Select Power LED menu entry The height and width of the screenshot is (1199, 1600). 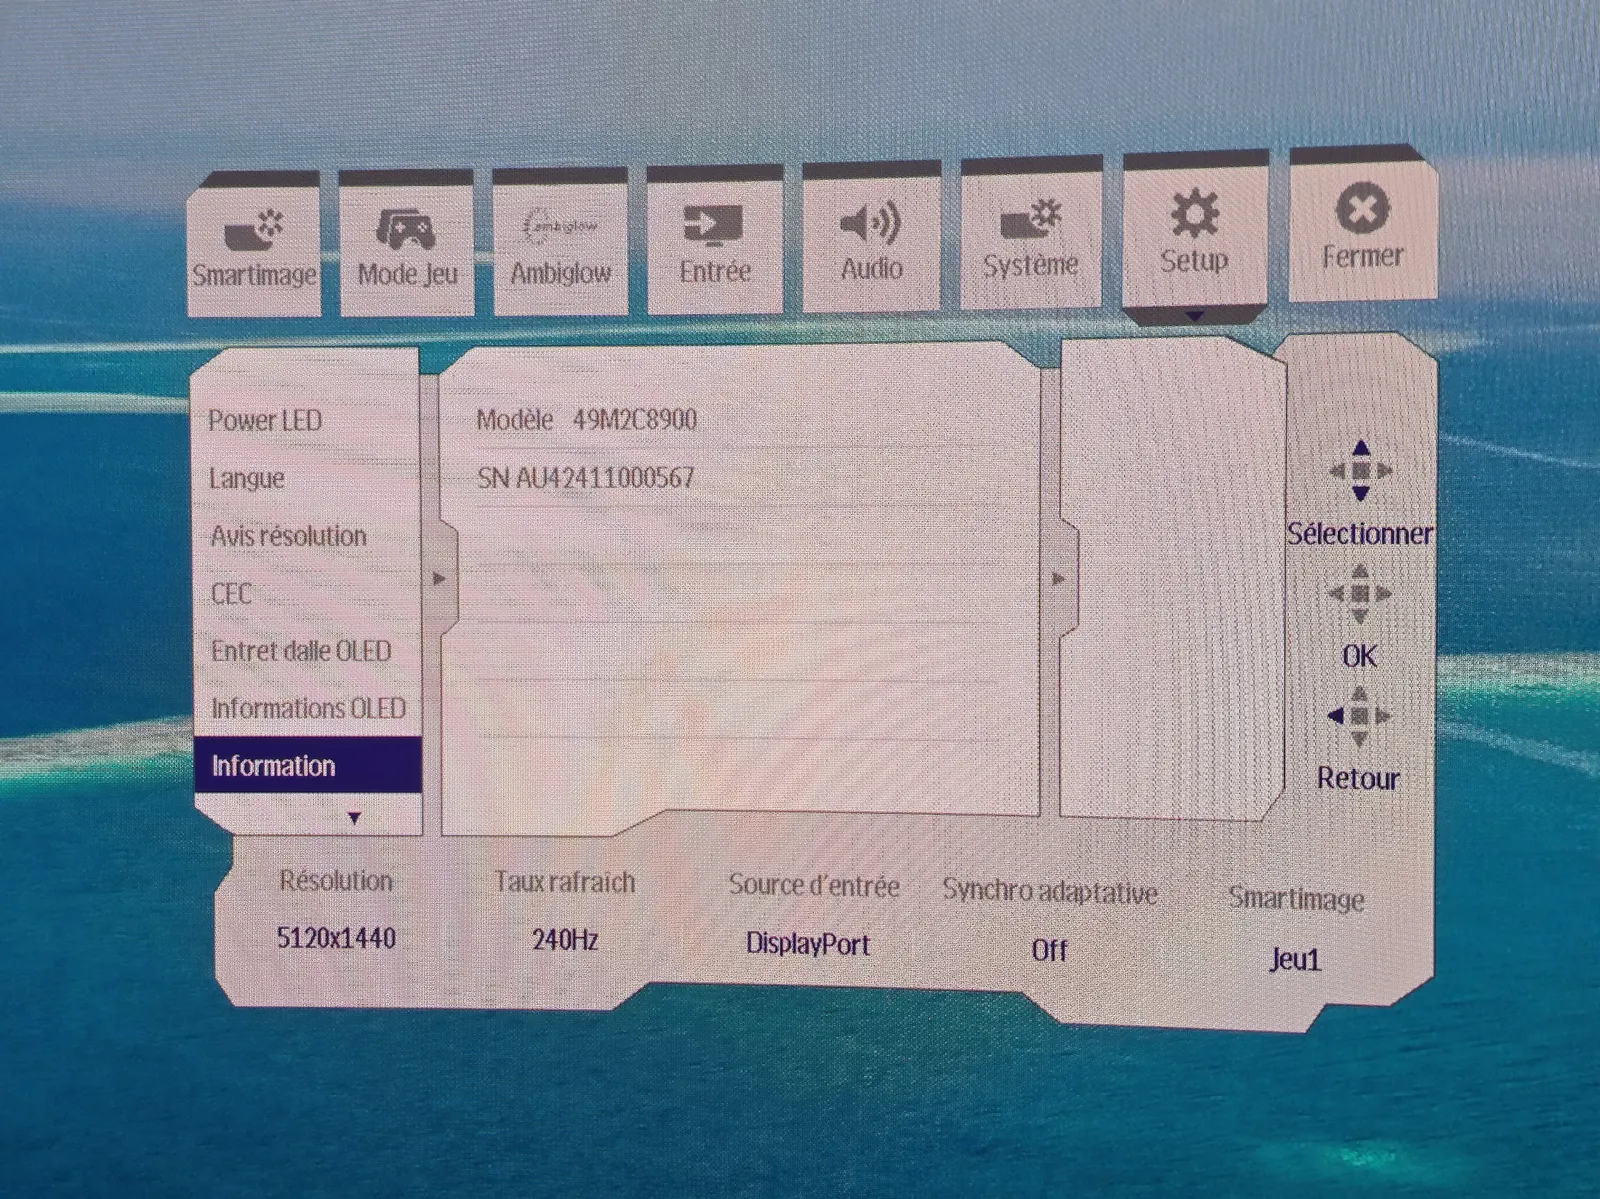pos(265,421)
